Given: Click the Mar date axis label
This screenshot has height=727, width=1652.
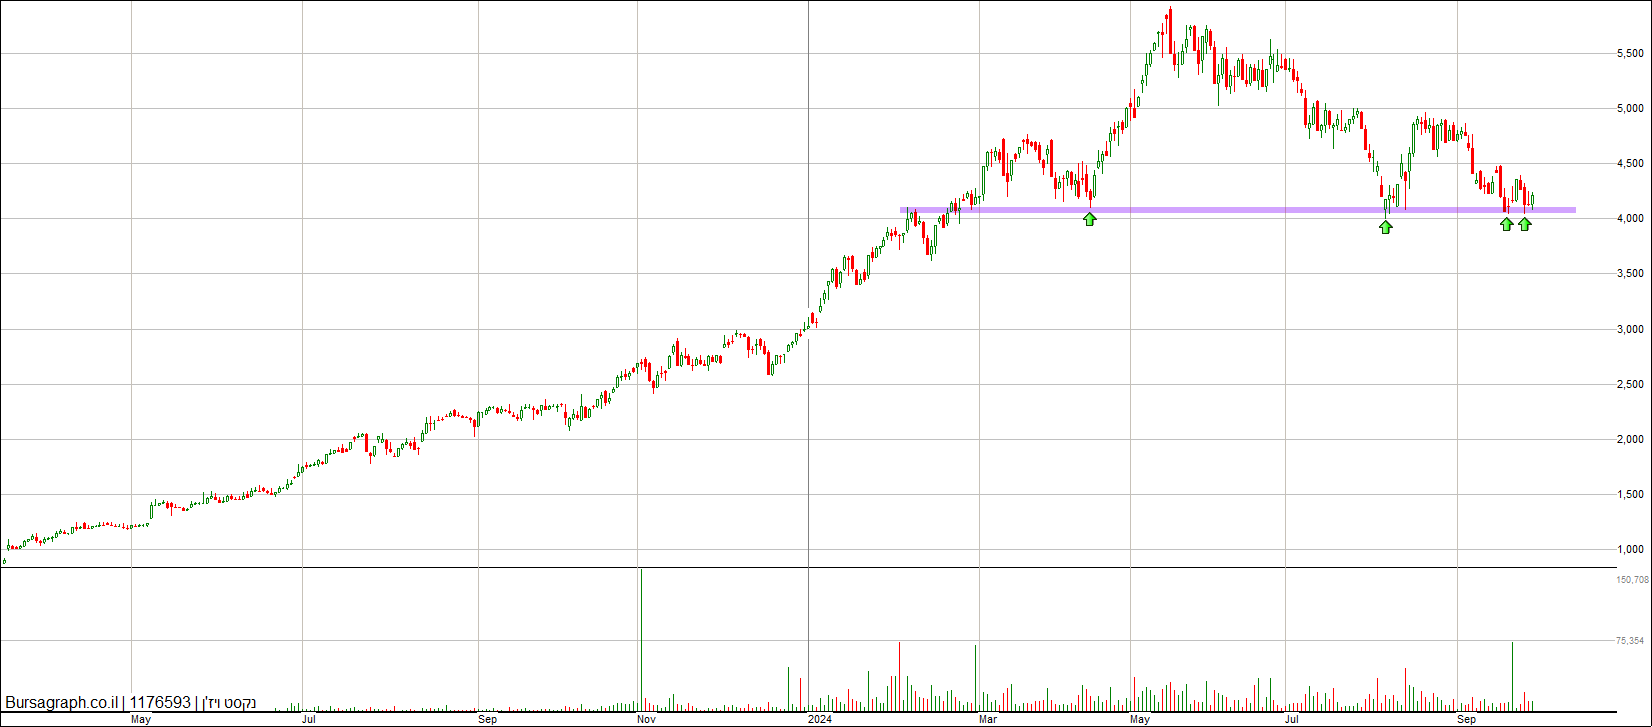Looking at the screenshot, I should [988, 719].
